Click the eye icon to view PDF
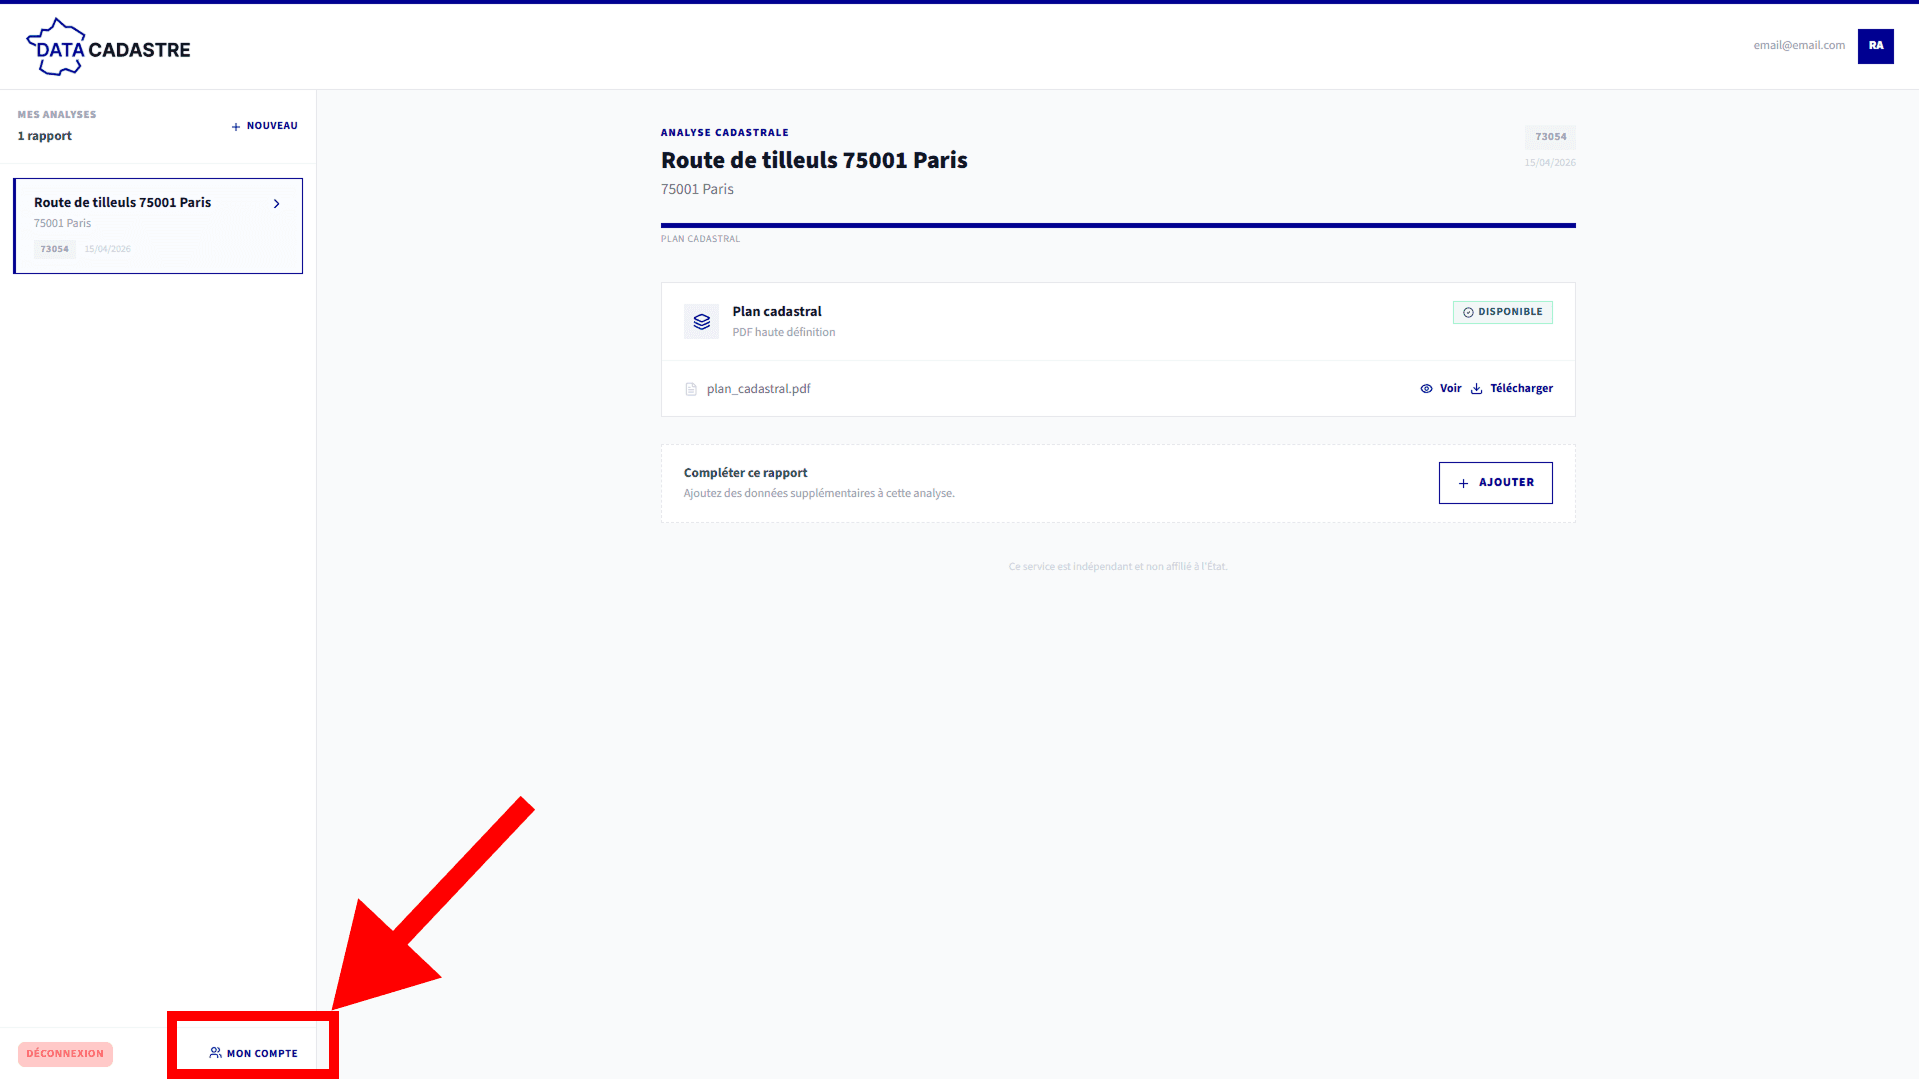Image resolution: width=1919 pixels, height=1079 pixels. tap(1426, 389)
